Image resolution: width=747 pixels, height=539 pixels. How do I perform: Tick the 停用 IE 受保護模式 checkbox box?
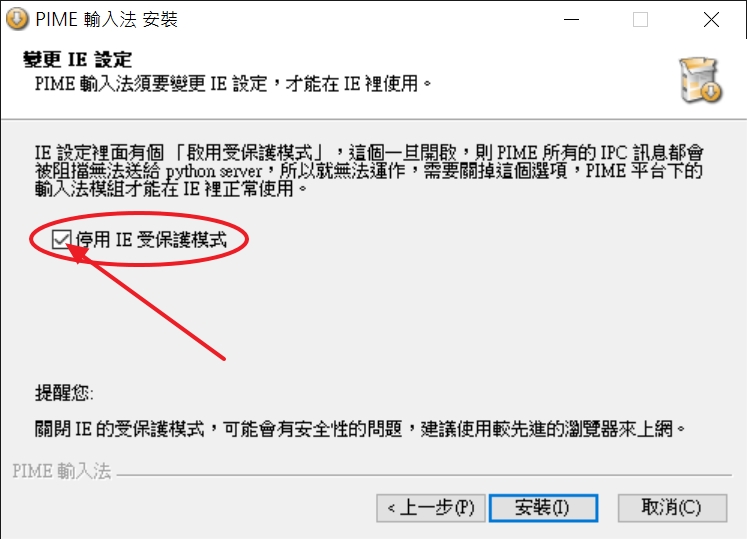point(61,239)
